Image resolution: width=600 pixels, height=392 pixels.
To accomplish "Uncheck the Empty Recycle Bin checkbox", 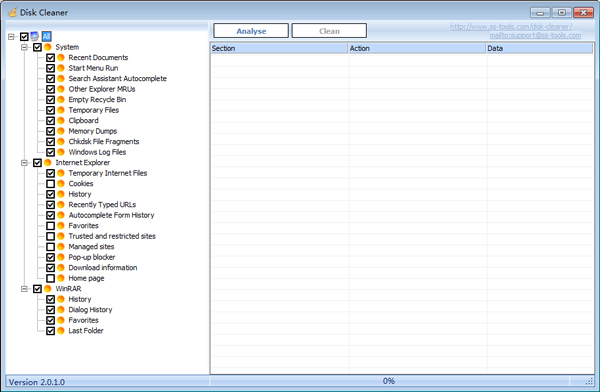I will tap(50, 100).
